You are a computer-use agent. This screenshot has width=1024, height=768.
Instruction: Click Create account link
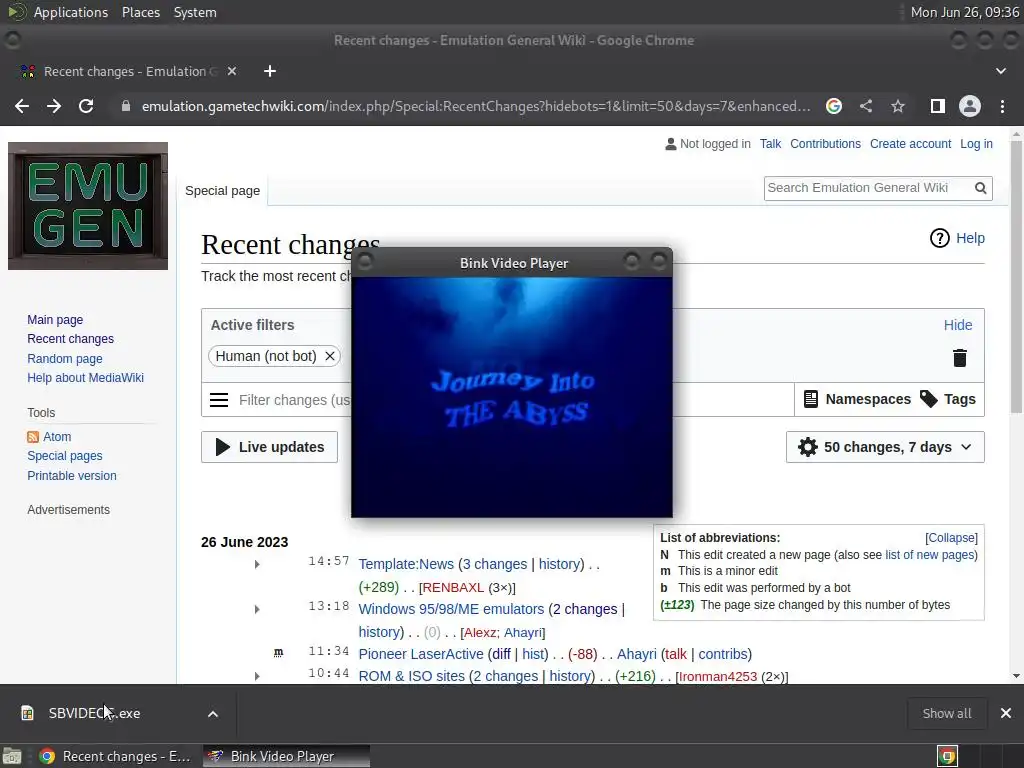(910, 144)
